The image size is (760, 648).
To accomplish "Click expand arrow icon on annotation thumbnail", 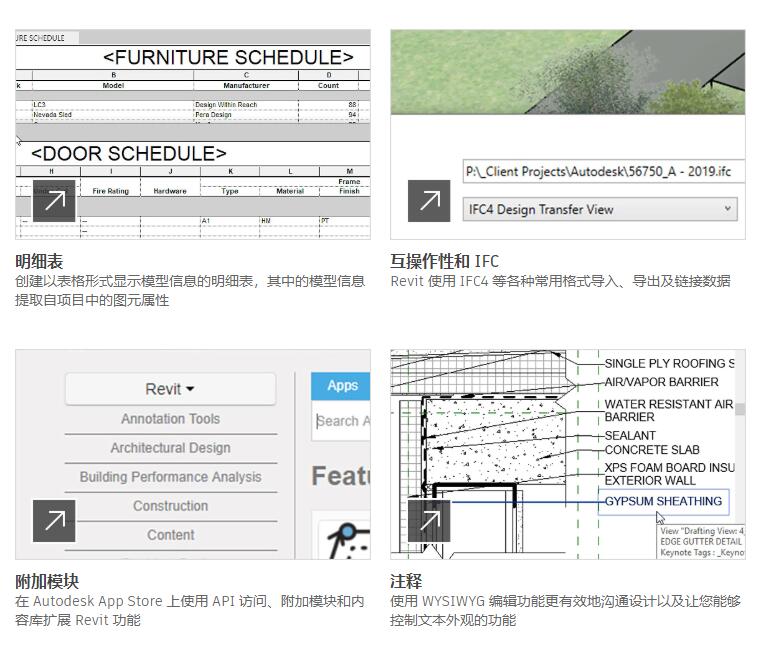I will [429, 520].
